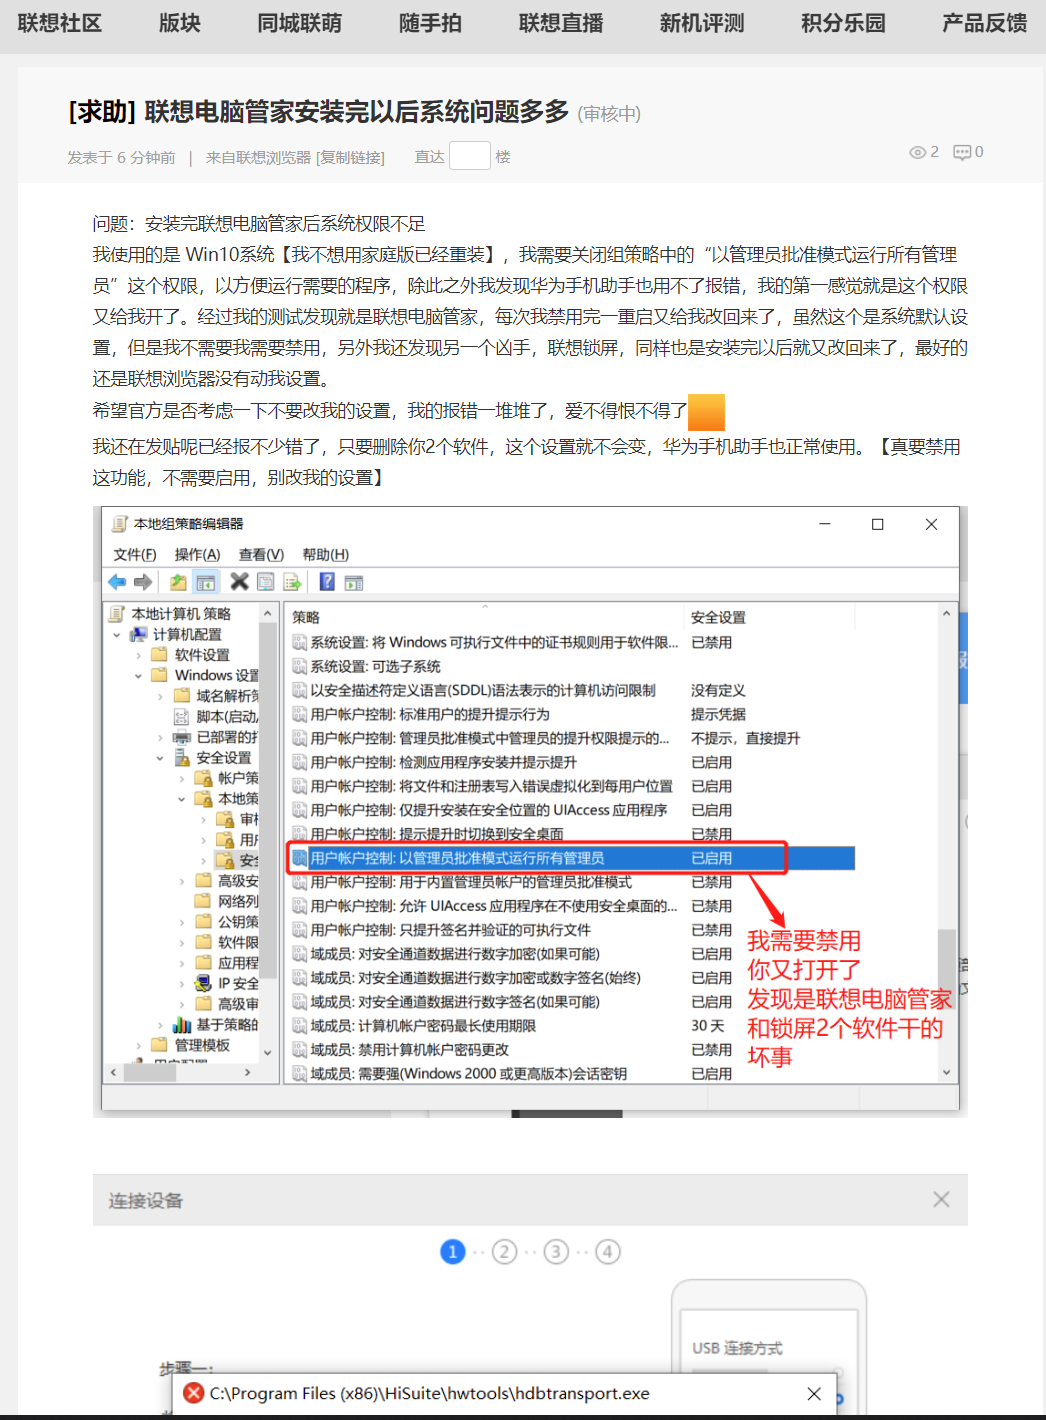
Task: Expand the 基于策略 tree node
Action: click(160, 1025)
